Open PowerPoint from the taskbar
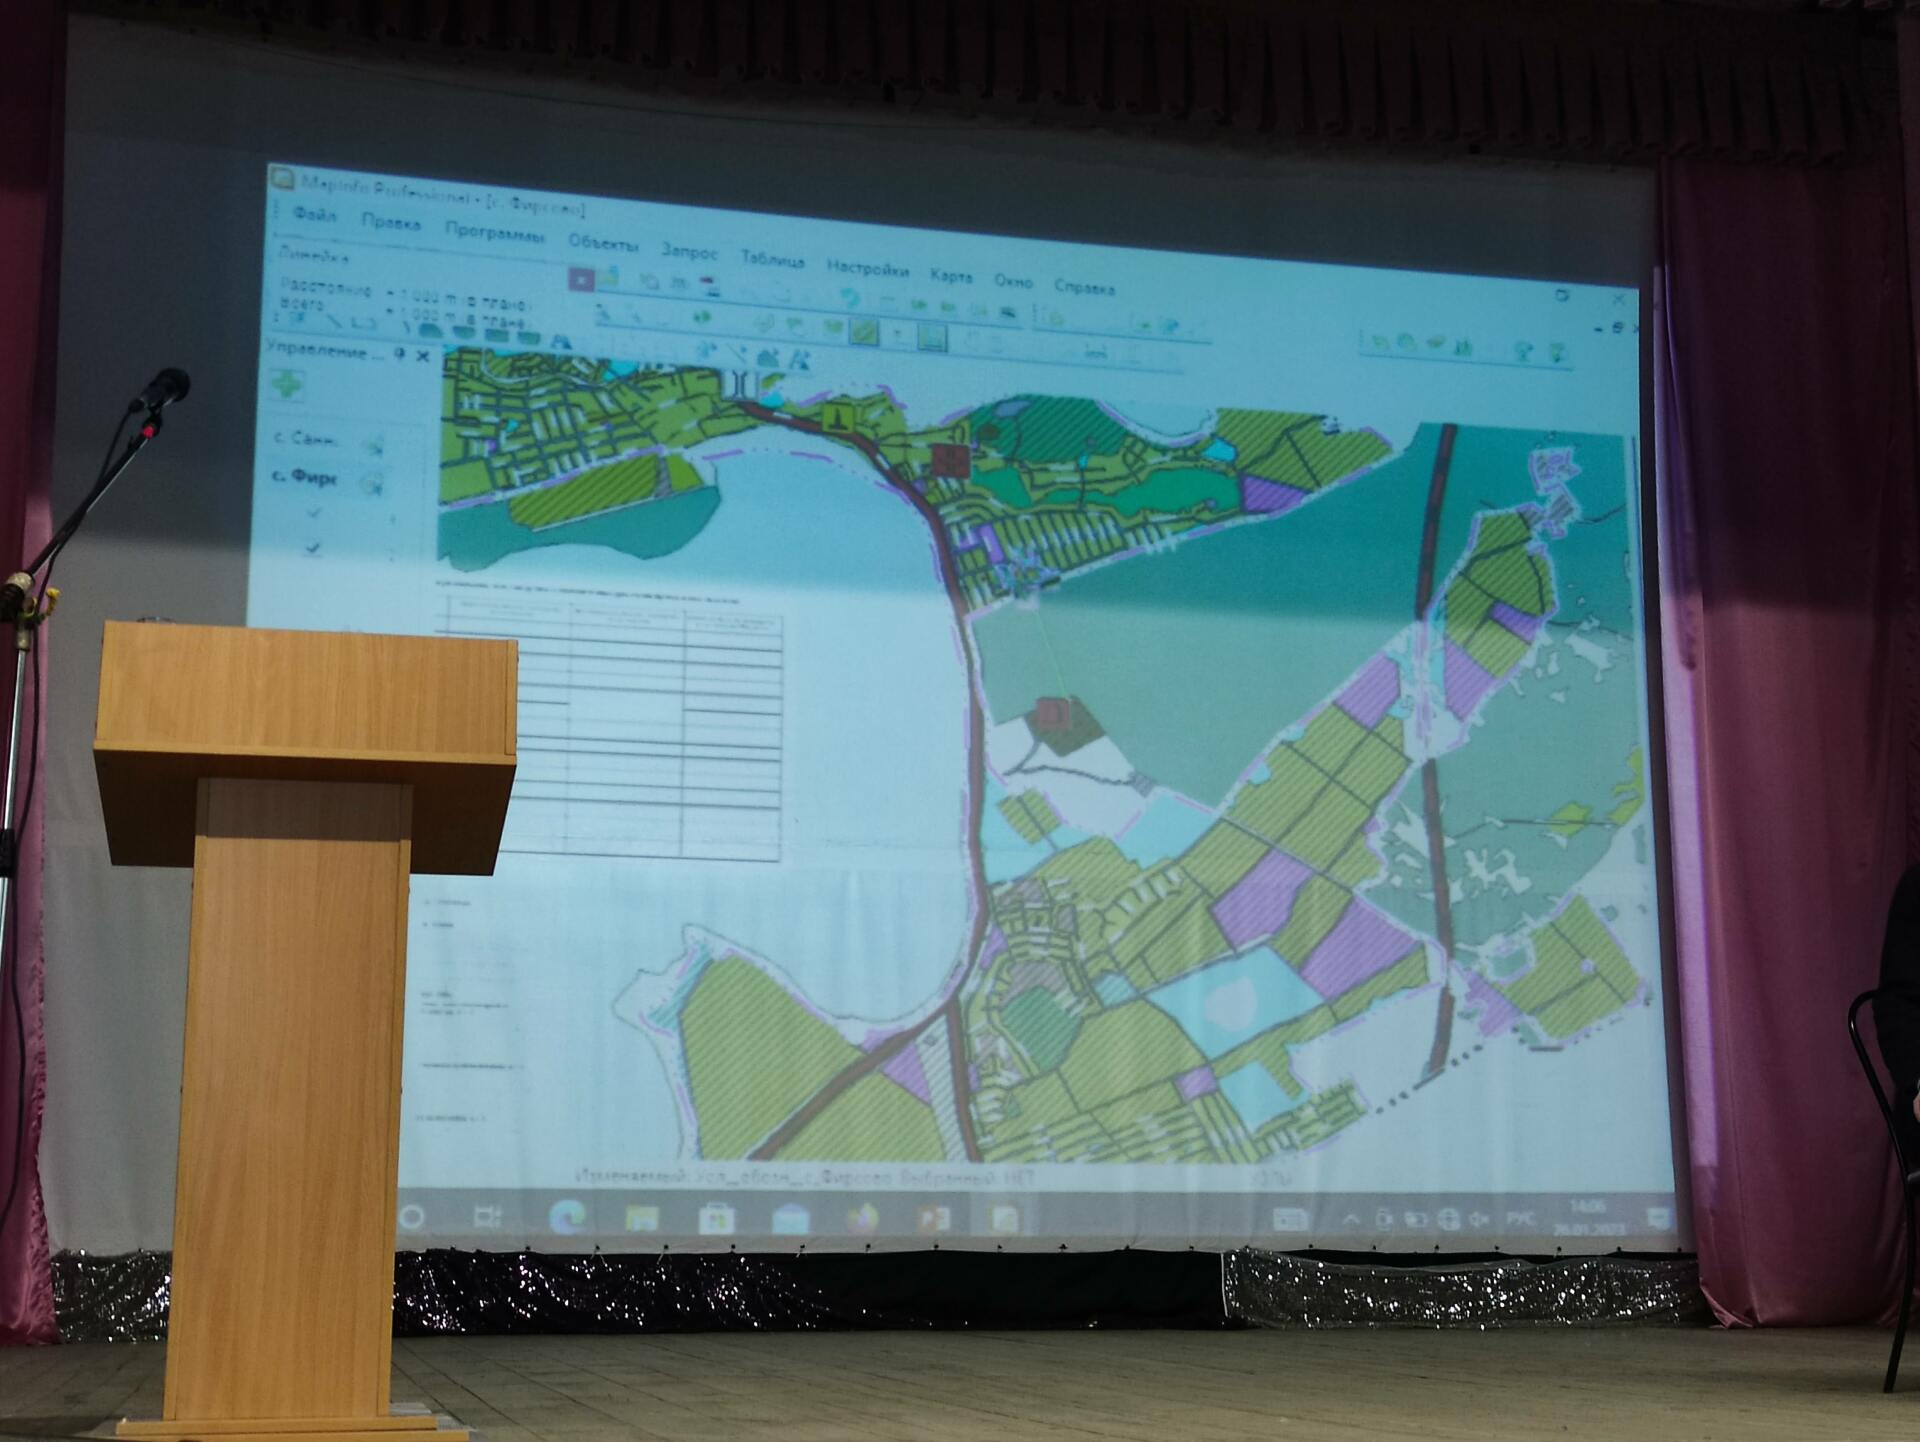The image size is (1920, 1442). [933, 1218]
